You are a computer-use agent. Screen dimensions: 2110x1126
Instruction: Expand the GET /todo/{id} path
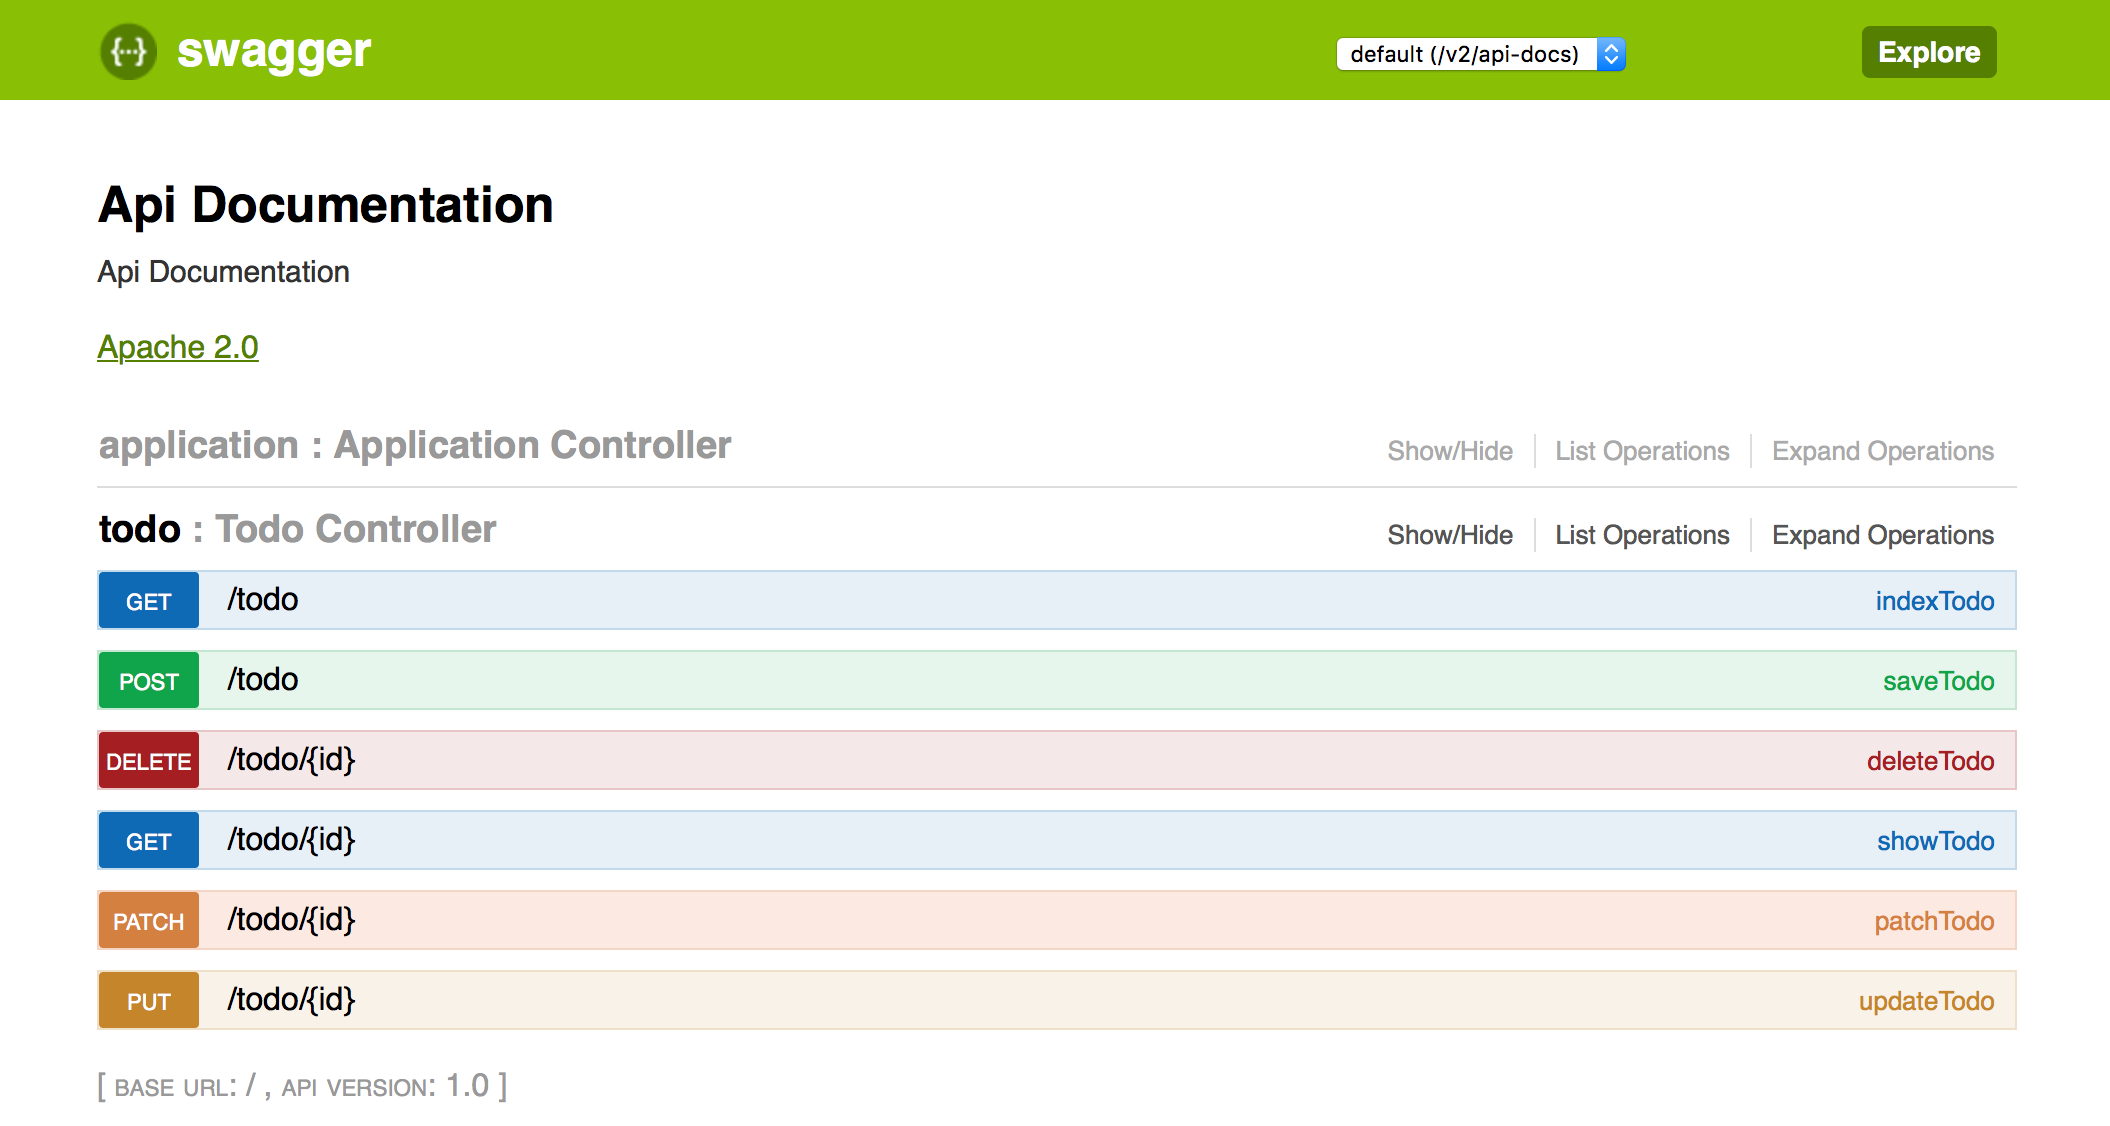click(291, 840)
